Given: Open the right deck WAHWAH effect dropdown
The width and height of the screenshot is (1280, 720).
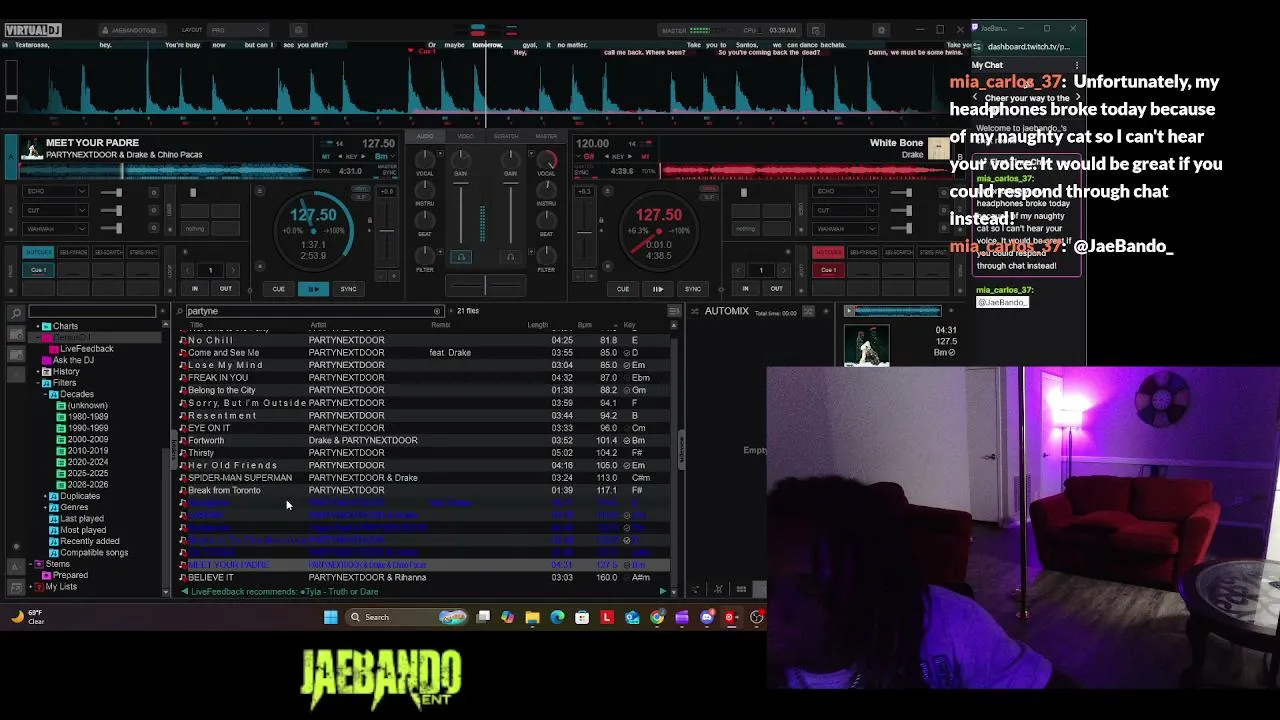Looking at the screenshot, I should coord(846,229).
